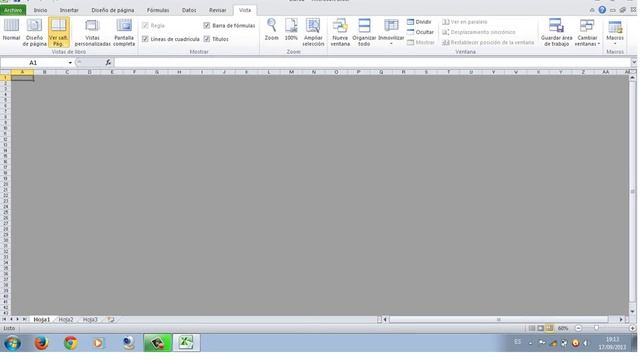640x360 pixels.
Task: Switch to Normal workbook view
Action: [11, 30]
